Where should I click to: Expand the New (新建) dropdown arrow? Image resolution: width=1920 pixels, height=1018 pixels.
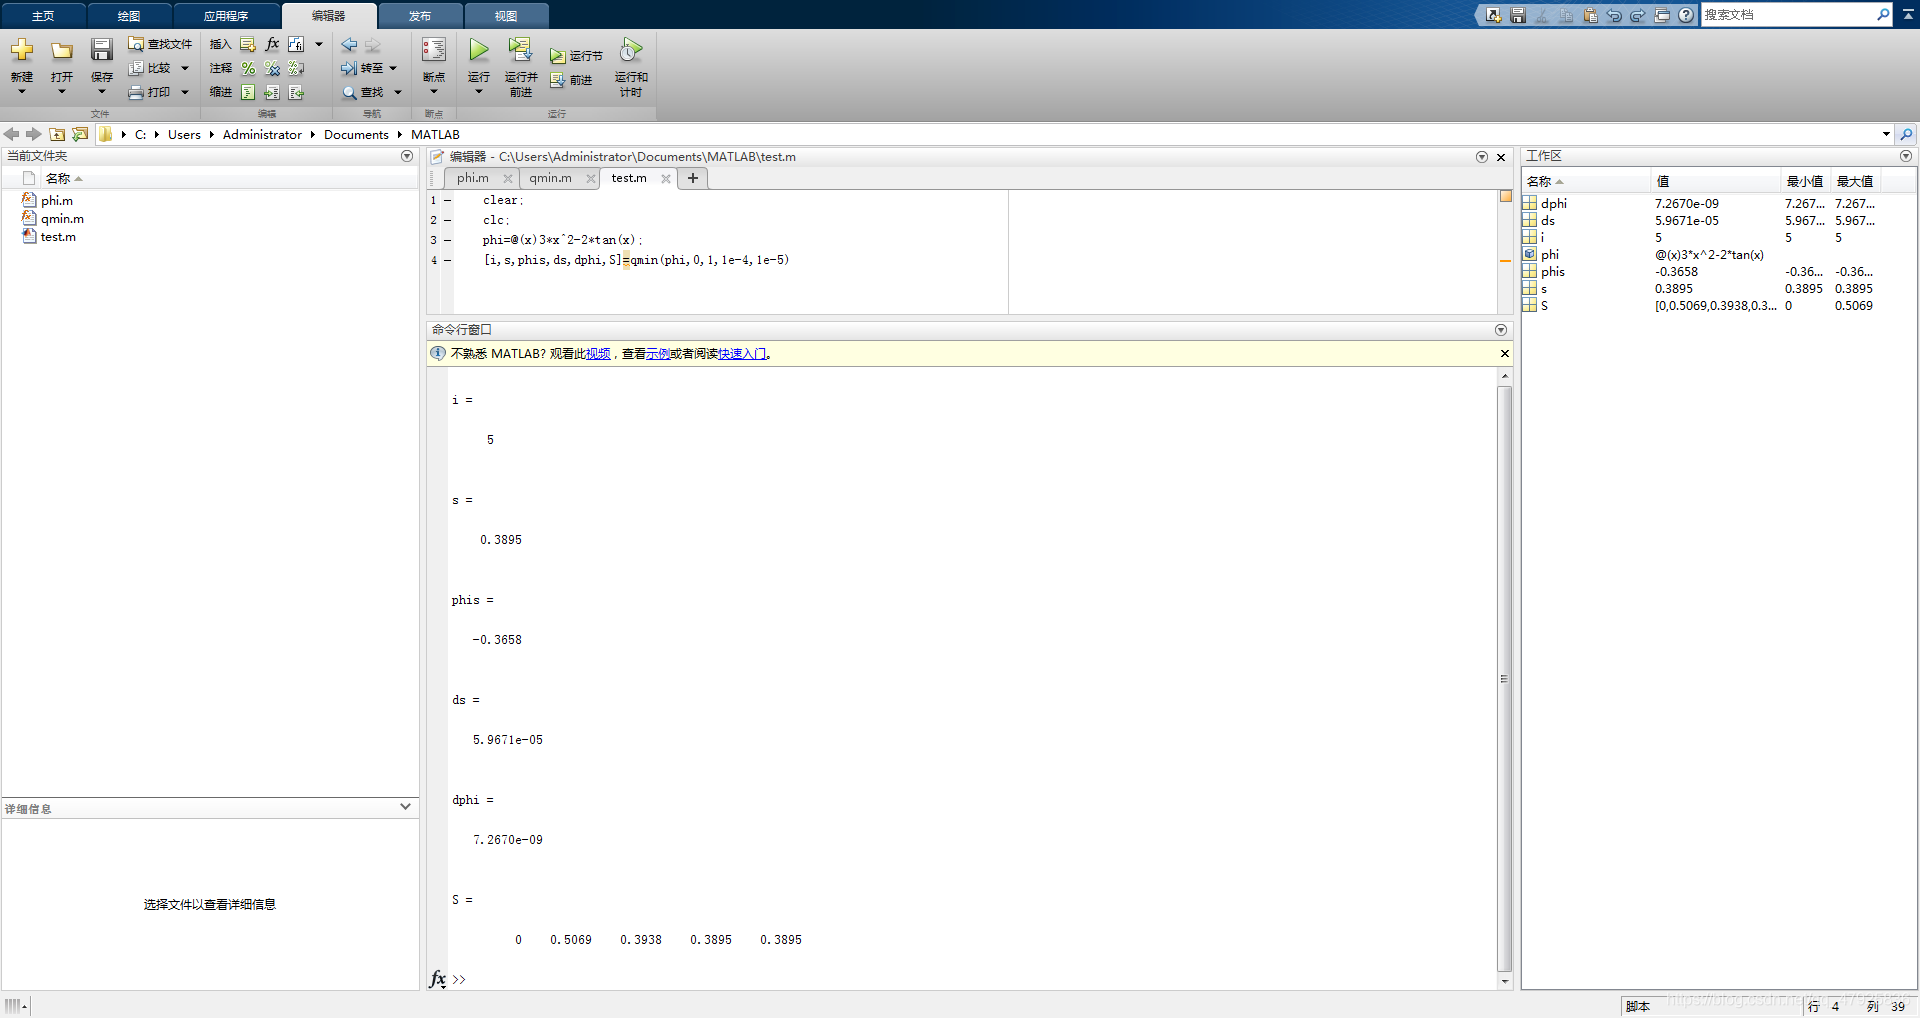22,92
